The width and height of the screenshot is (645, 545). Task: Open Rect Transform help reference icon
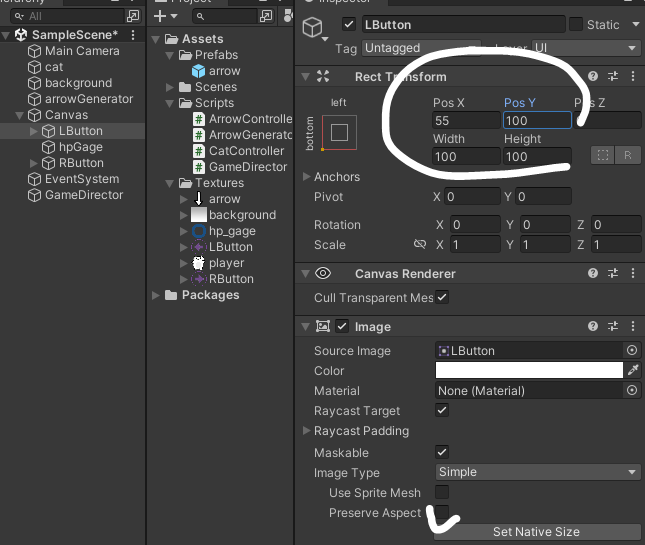(593, 76)
